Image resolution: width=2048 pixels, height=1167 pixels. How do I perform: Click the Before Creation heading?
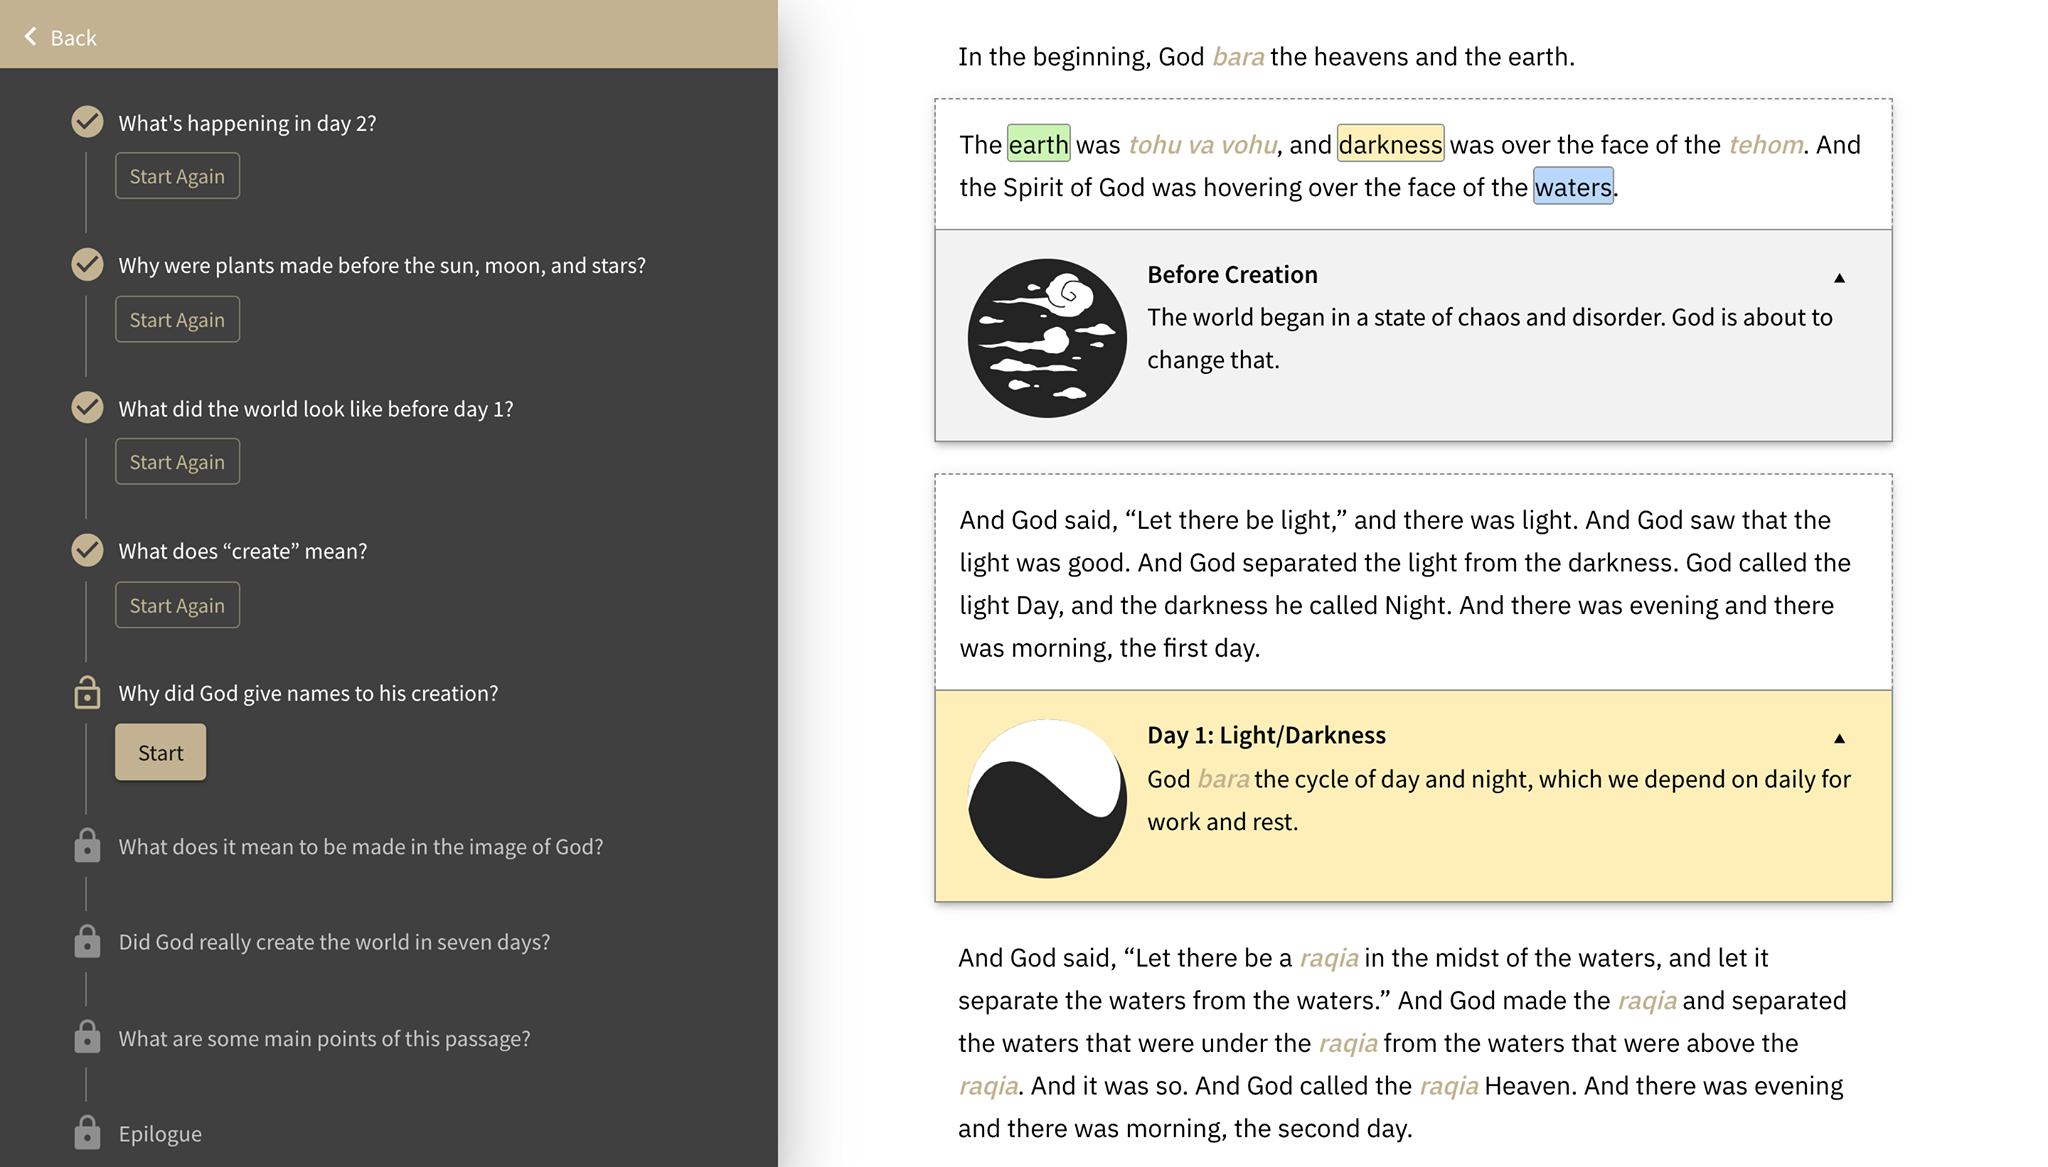[x=1232, y=274]
